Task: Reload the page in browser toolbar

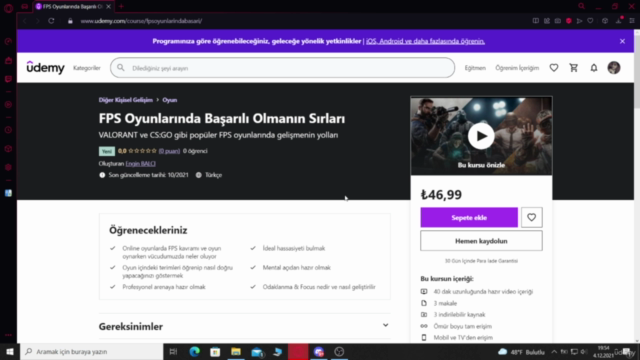Action: 51,21
